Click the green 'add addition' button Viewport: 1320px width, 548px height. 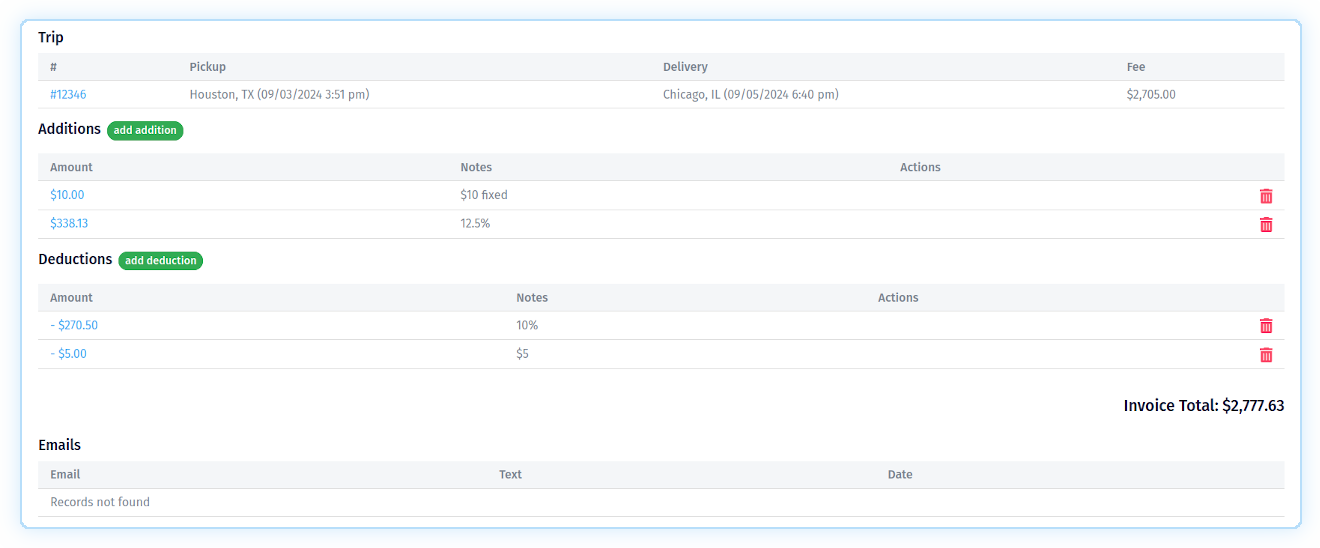[145, 130]
